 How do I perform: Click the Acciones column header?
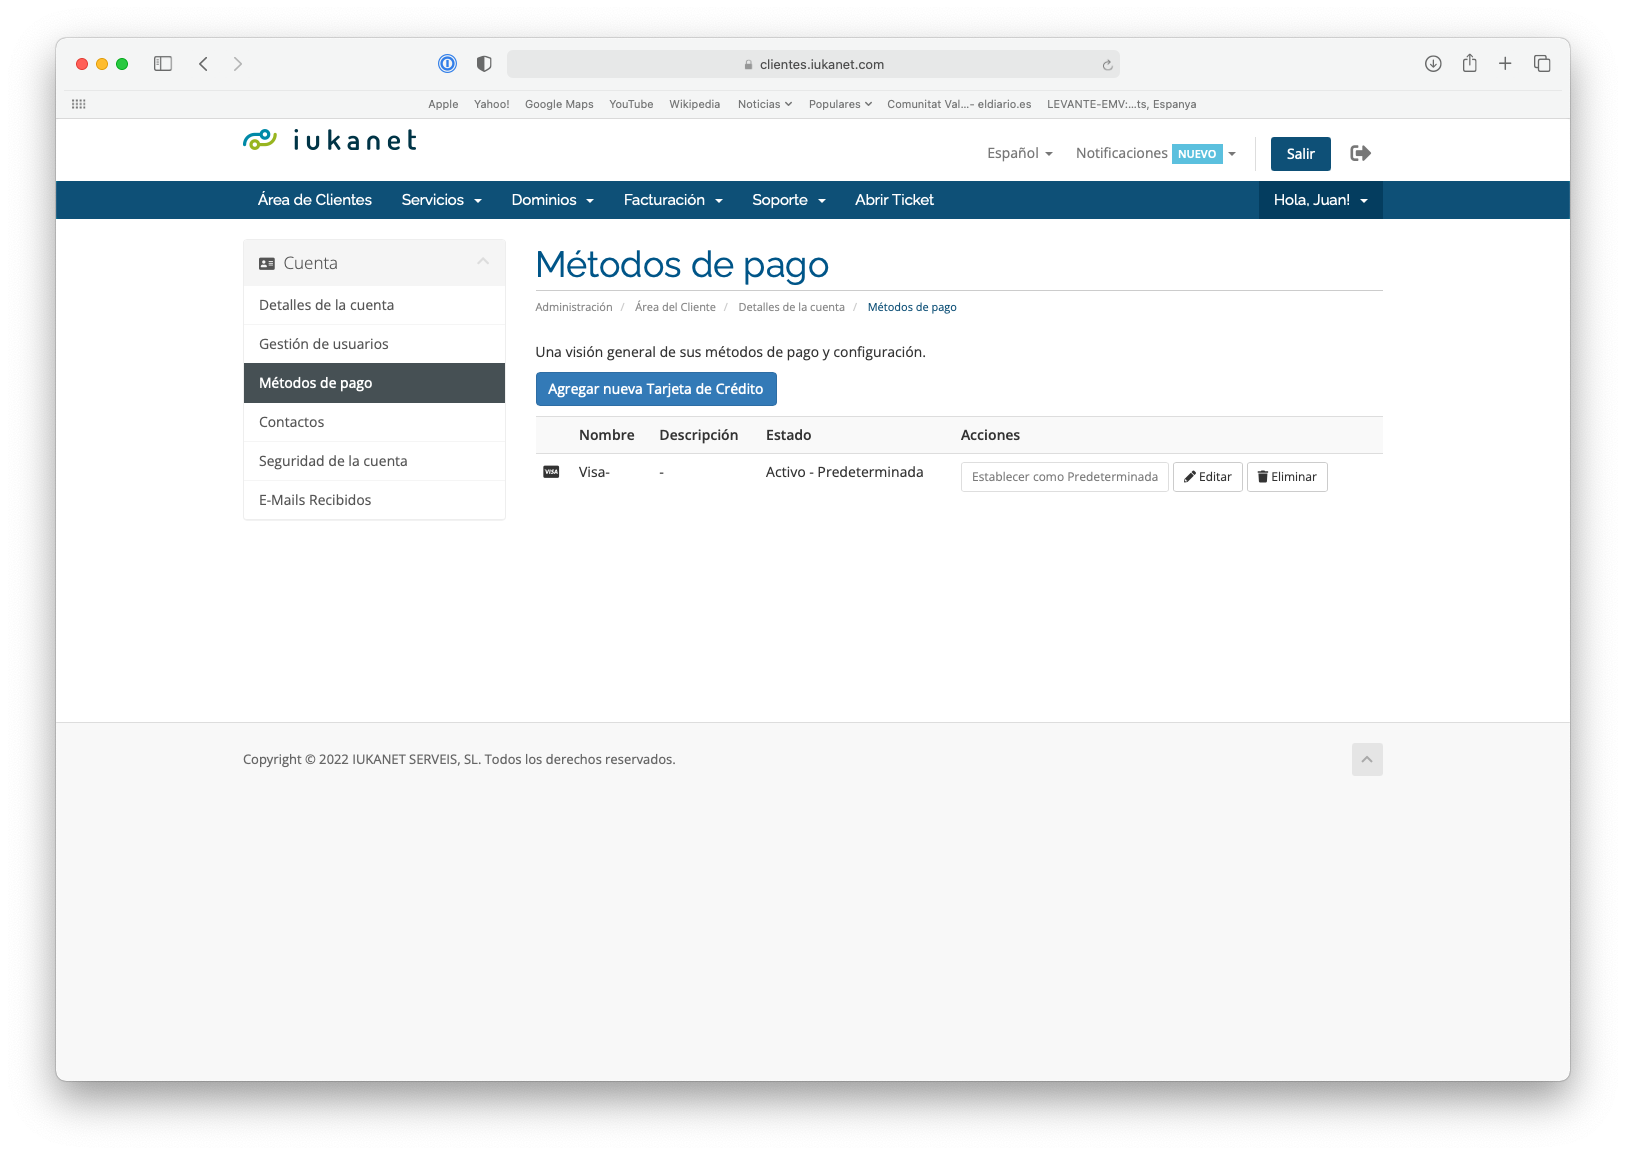coord(990,435)
